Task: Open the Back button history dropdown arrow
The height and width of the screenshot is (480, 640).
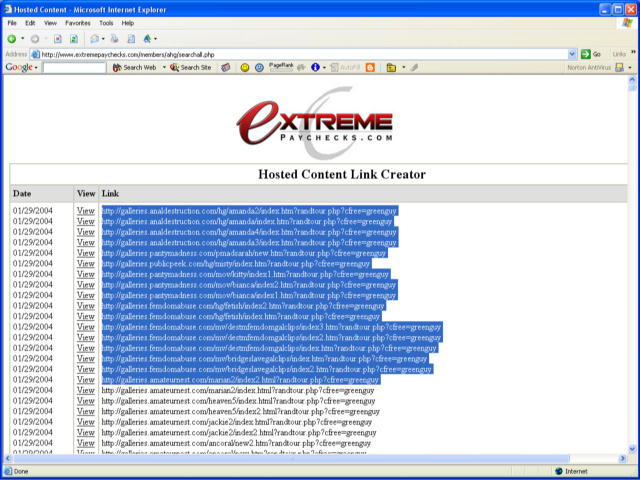Action: tap(23, 38)
